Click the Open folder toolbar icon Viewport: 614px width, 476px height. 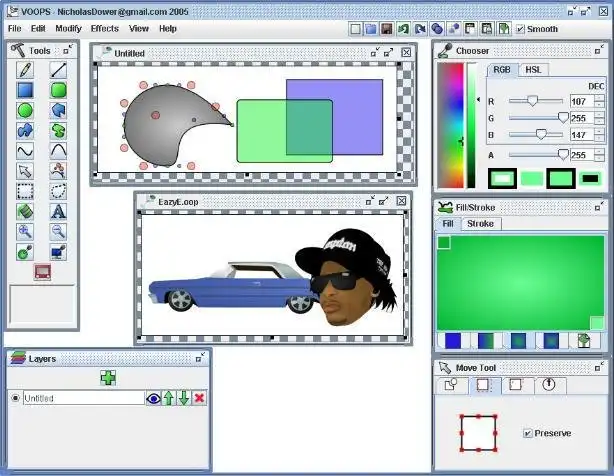[x=371, y=29]
